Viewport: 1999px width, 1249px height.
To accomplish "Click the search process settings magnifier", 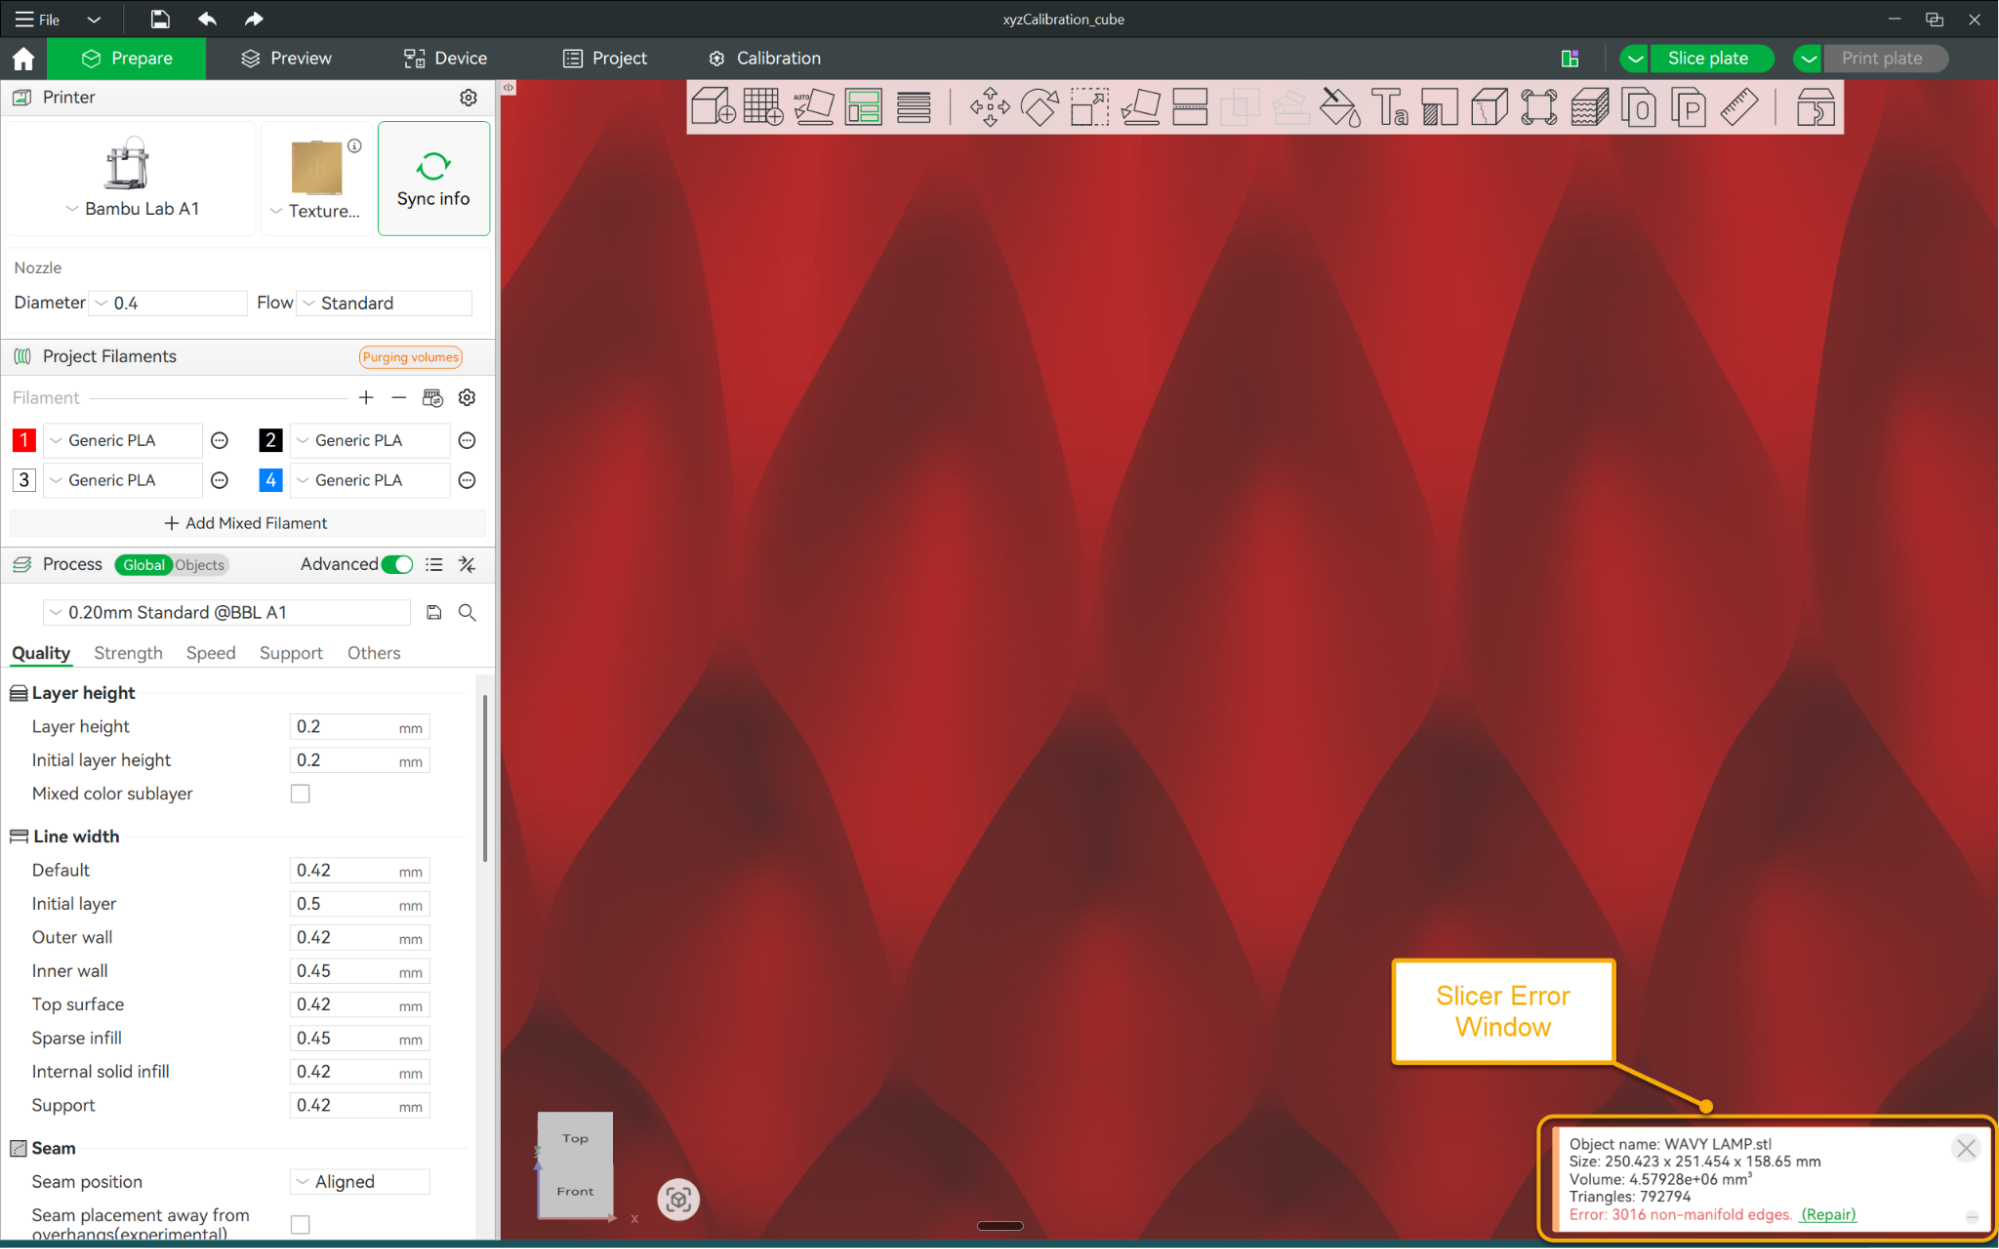I will click(467, 612).
